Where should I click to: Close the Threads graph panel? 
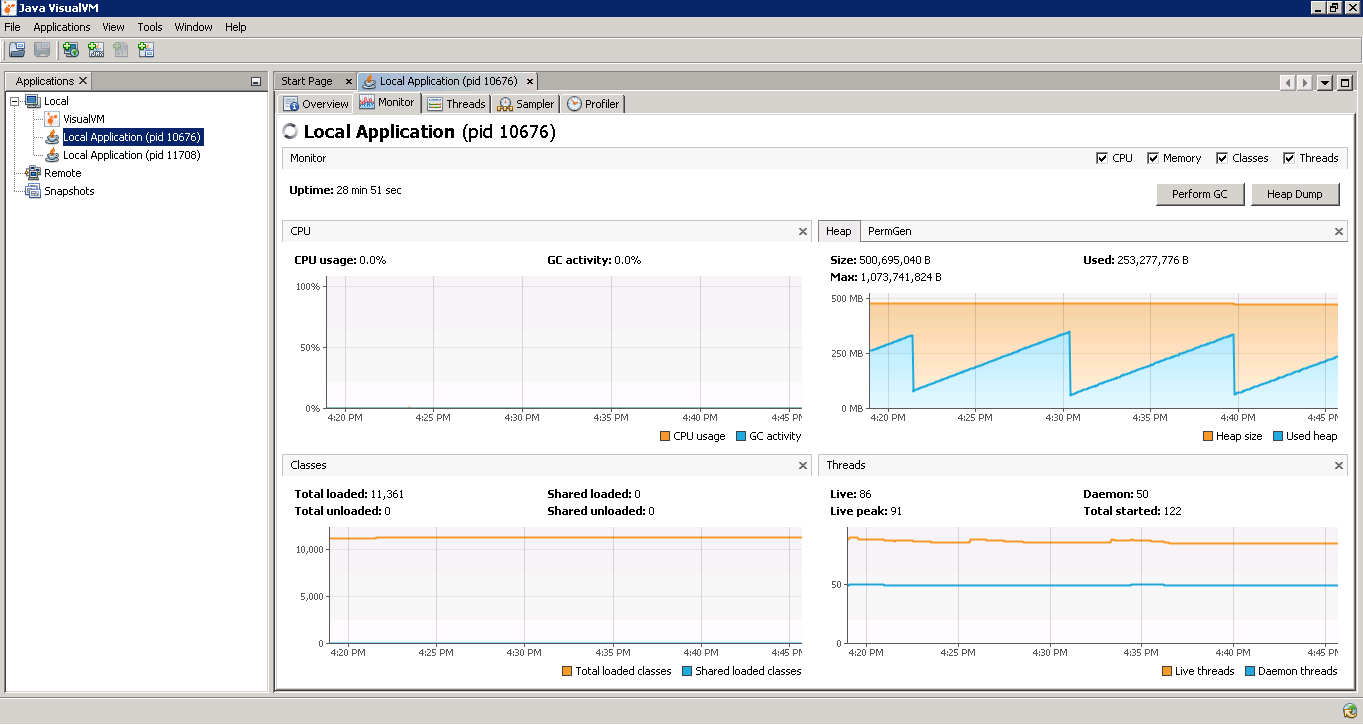coord(1339,465)
